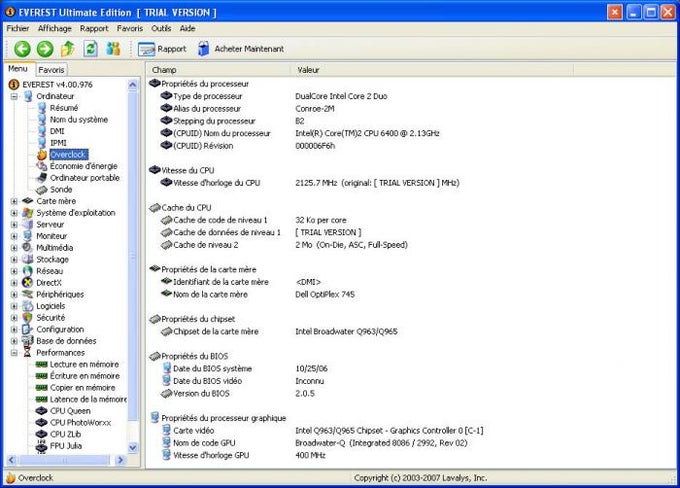The height and width of the screenshot is (488, 680).
Task: Click the Overclock flame icon in the tree
Action: (42, 154)
